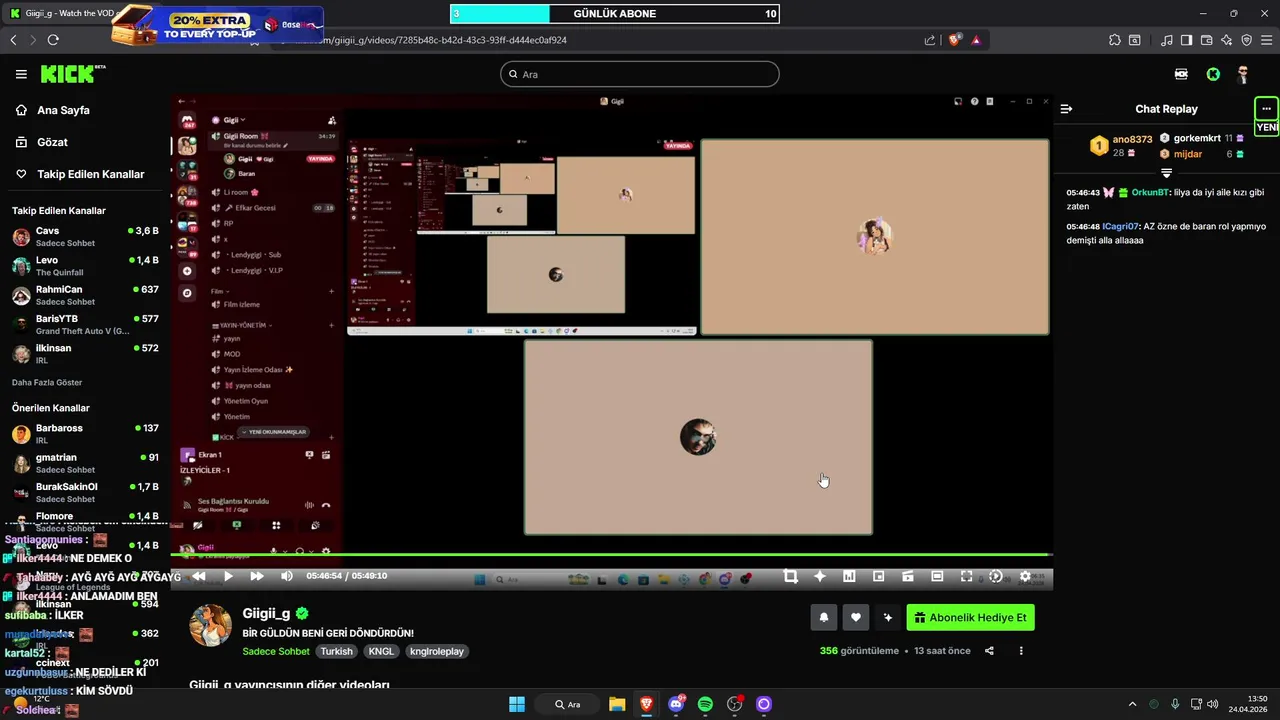This screenshot has height=720, width=1280.
Task: Rewind the video
Action: [199, 576]
